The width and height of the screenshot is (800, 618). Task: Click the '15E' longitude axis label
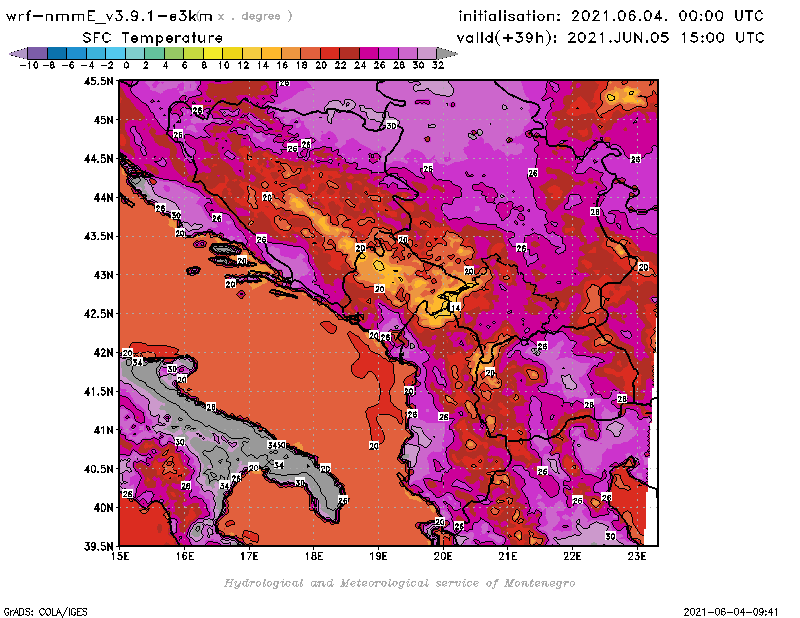click(x=120, y=556)
